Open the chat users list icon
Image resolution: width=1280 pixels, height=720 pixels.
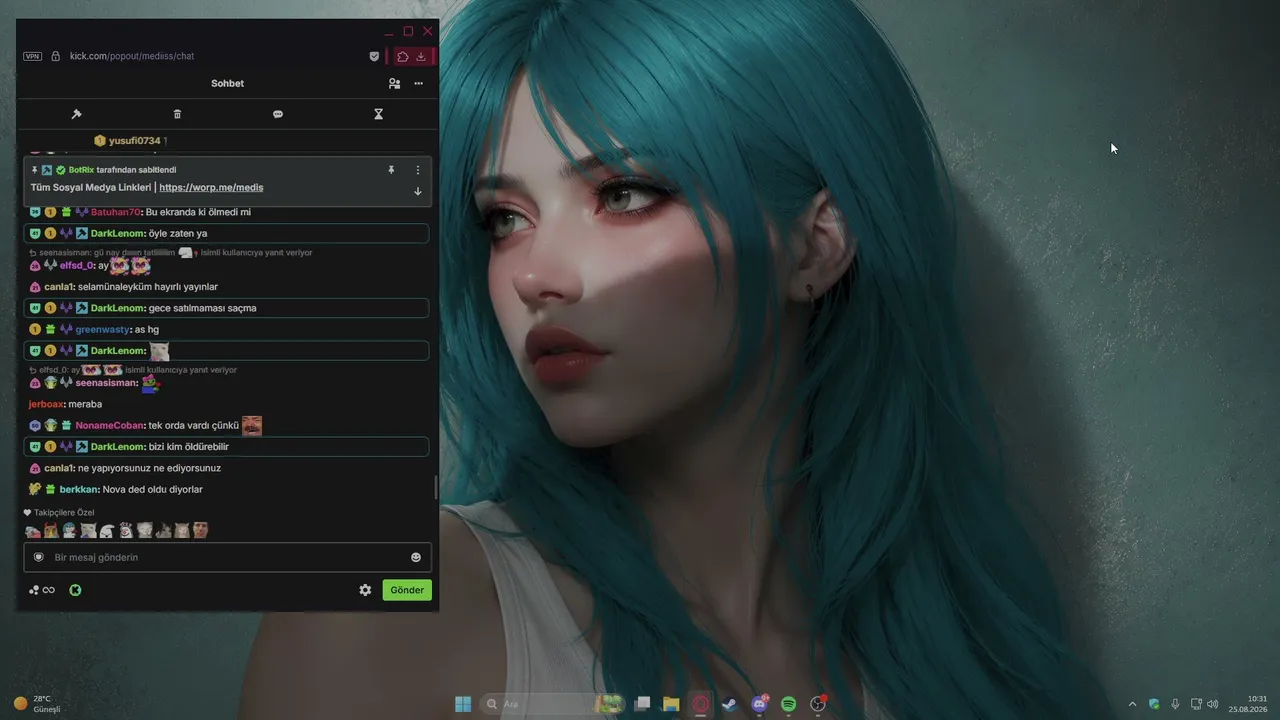(x=394, y=84)
